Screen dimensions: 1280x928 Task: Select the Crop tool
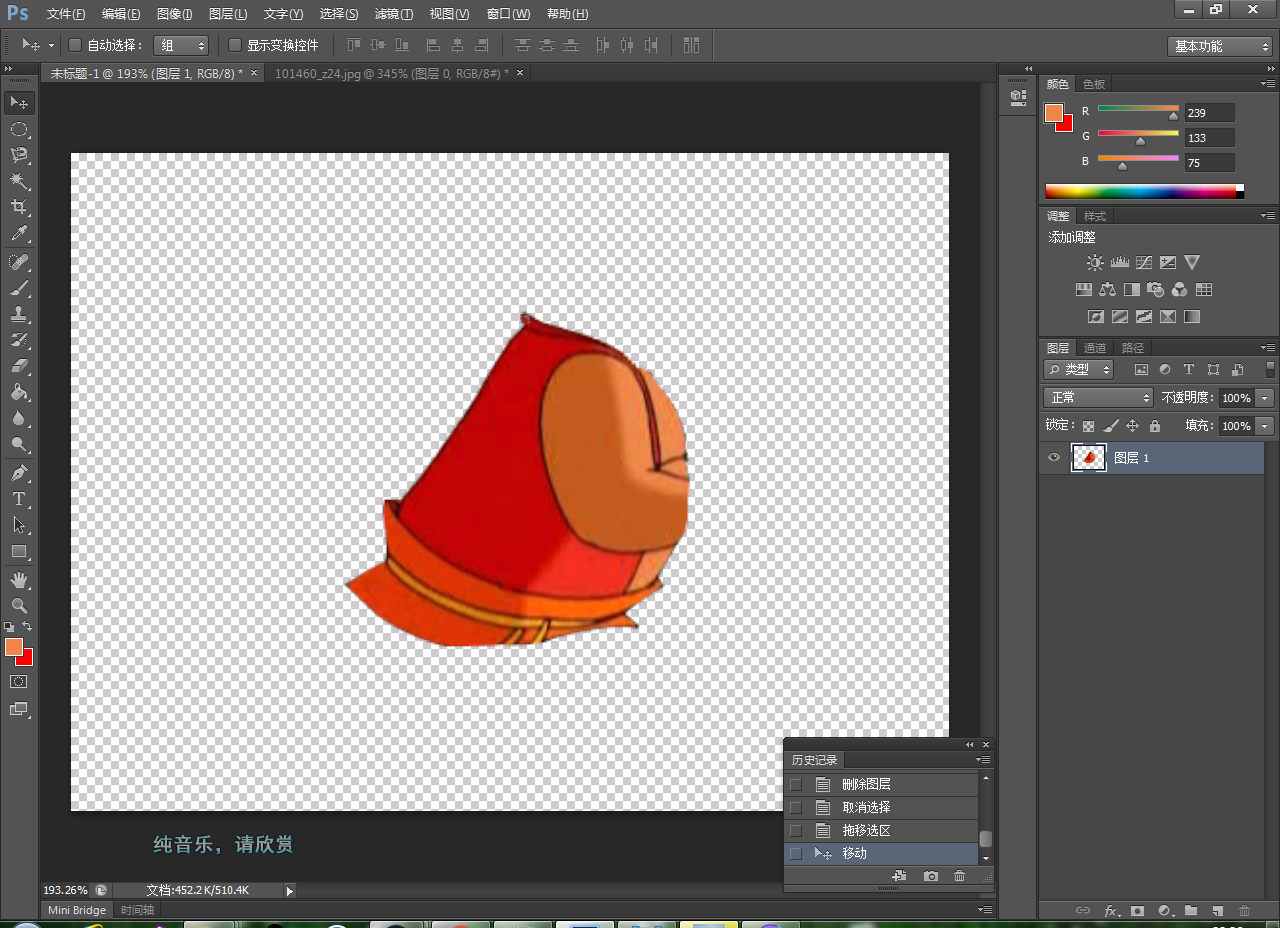pos(19,207)
